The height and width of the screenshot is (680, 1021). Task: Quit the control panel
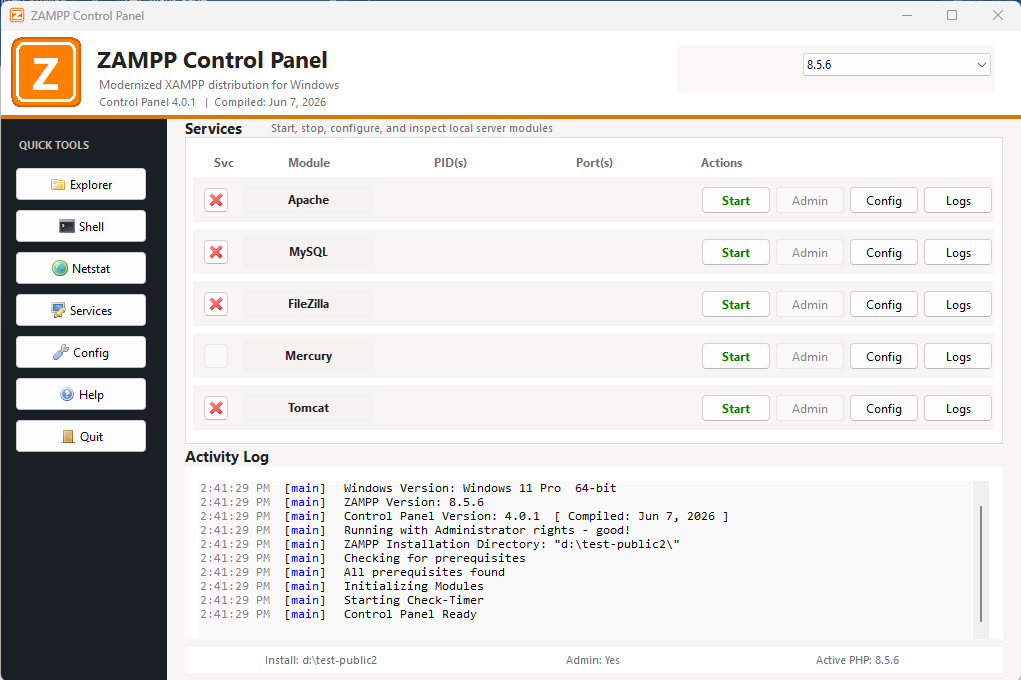click(81, 436)
